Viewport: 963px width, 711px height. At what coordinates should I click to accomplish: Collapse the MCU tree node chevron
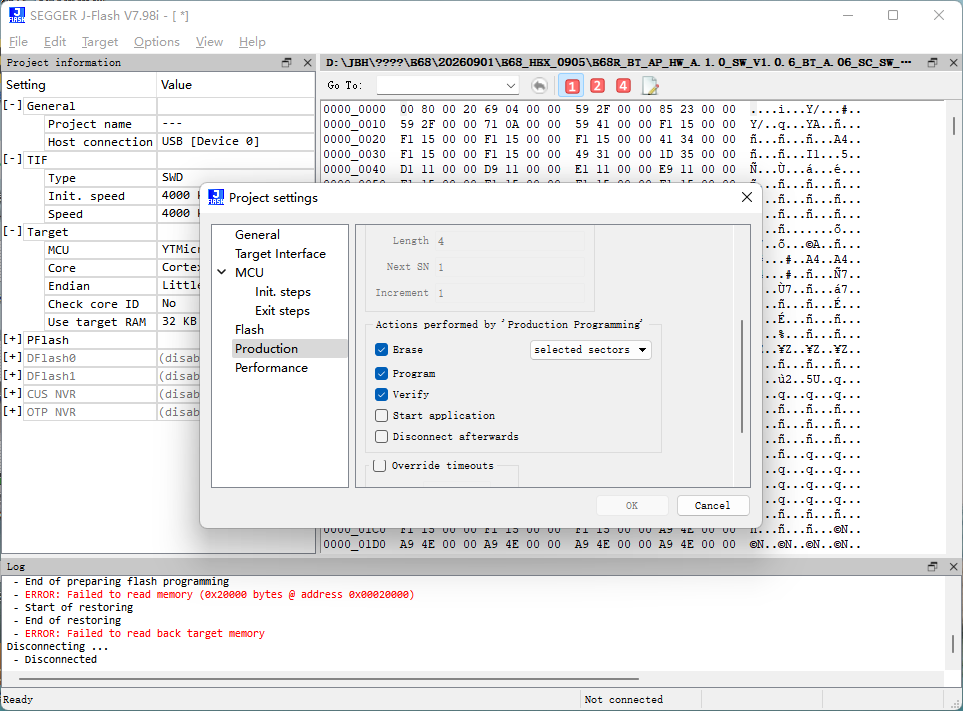222,273
